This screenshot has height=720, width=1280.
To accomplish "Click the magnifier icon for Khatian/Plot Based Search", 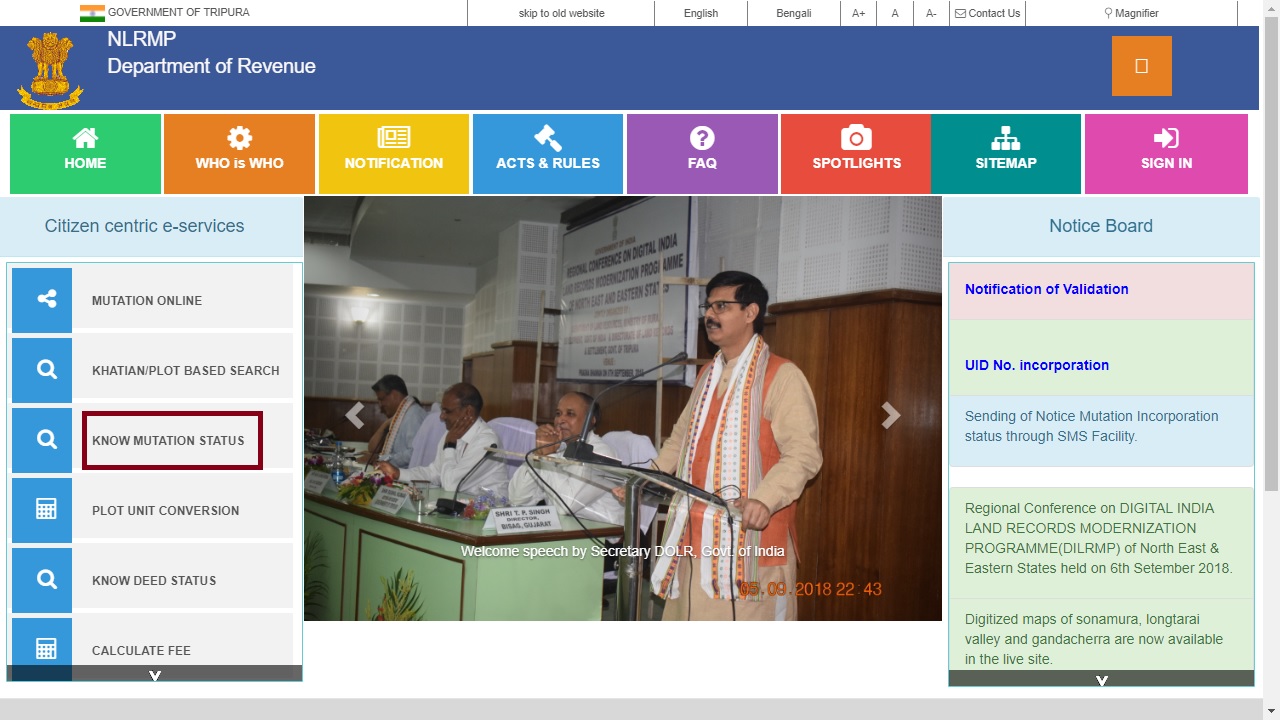I will pyautogui.click(x=42, y=370).
